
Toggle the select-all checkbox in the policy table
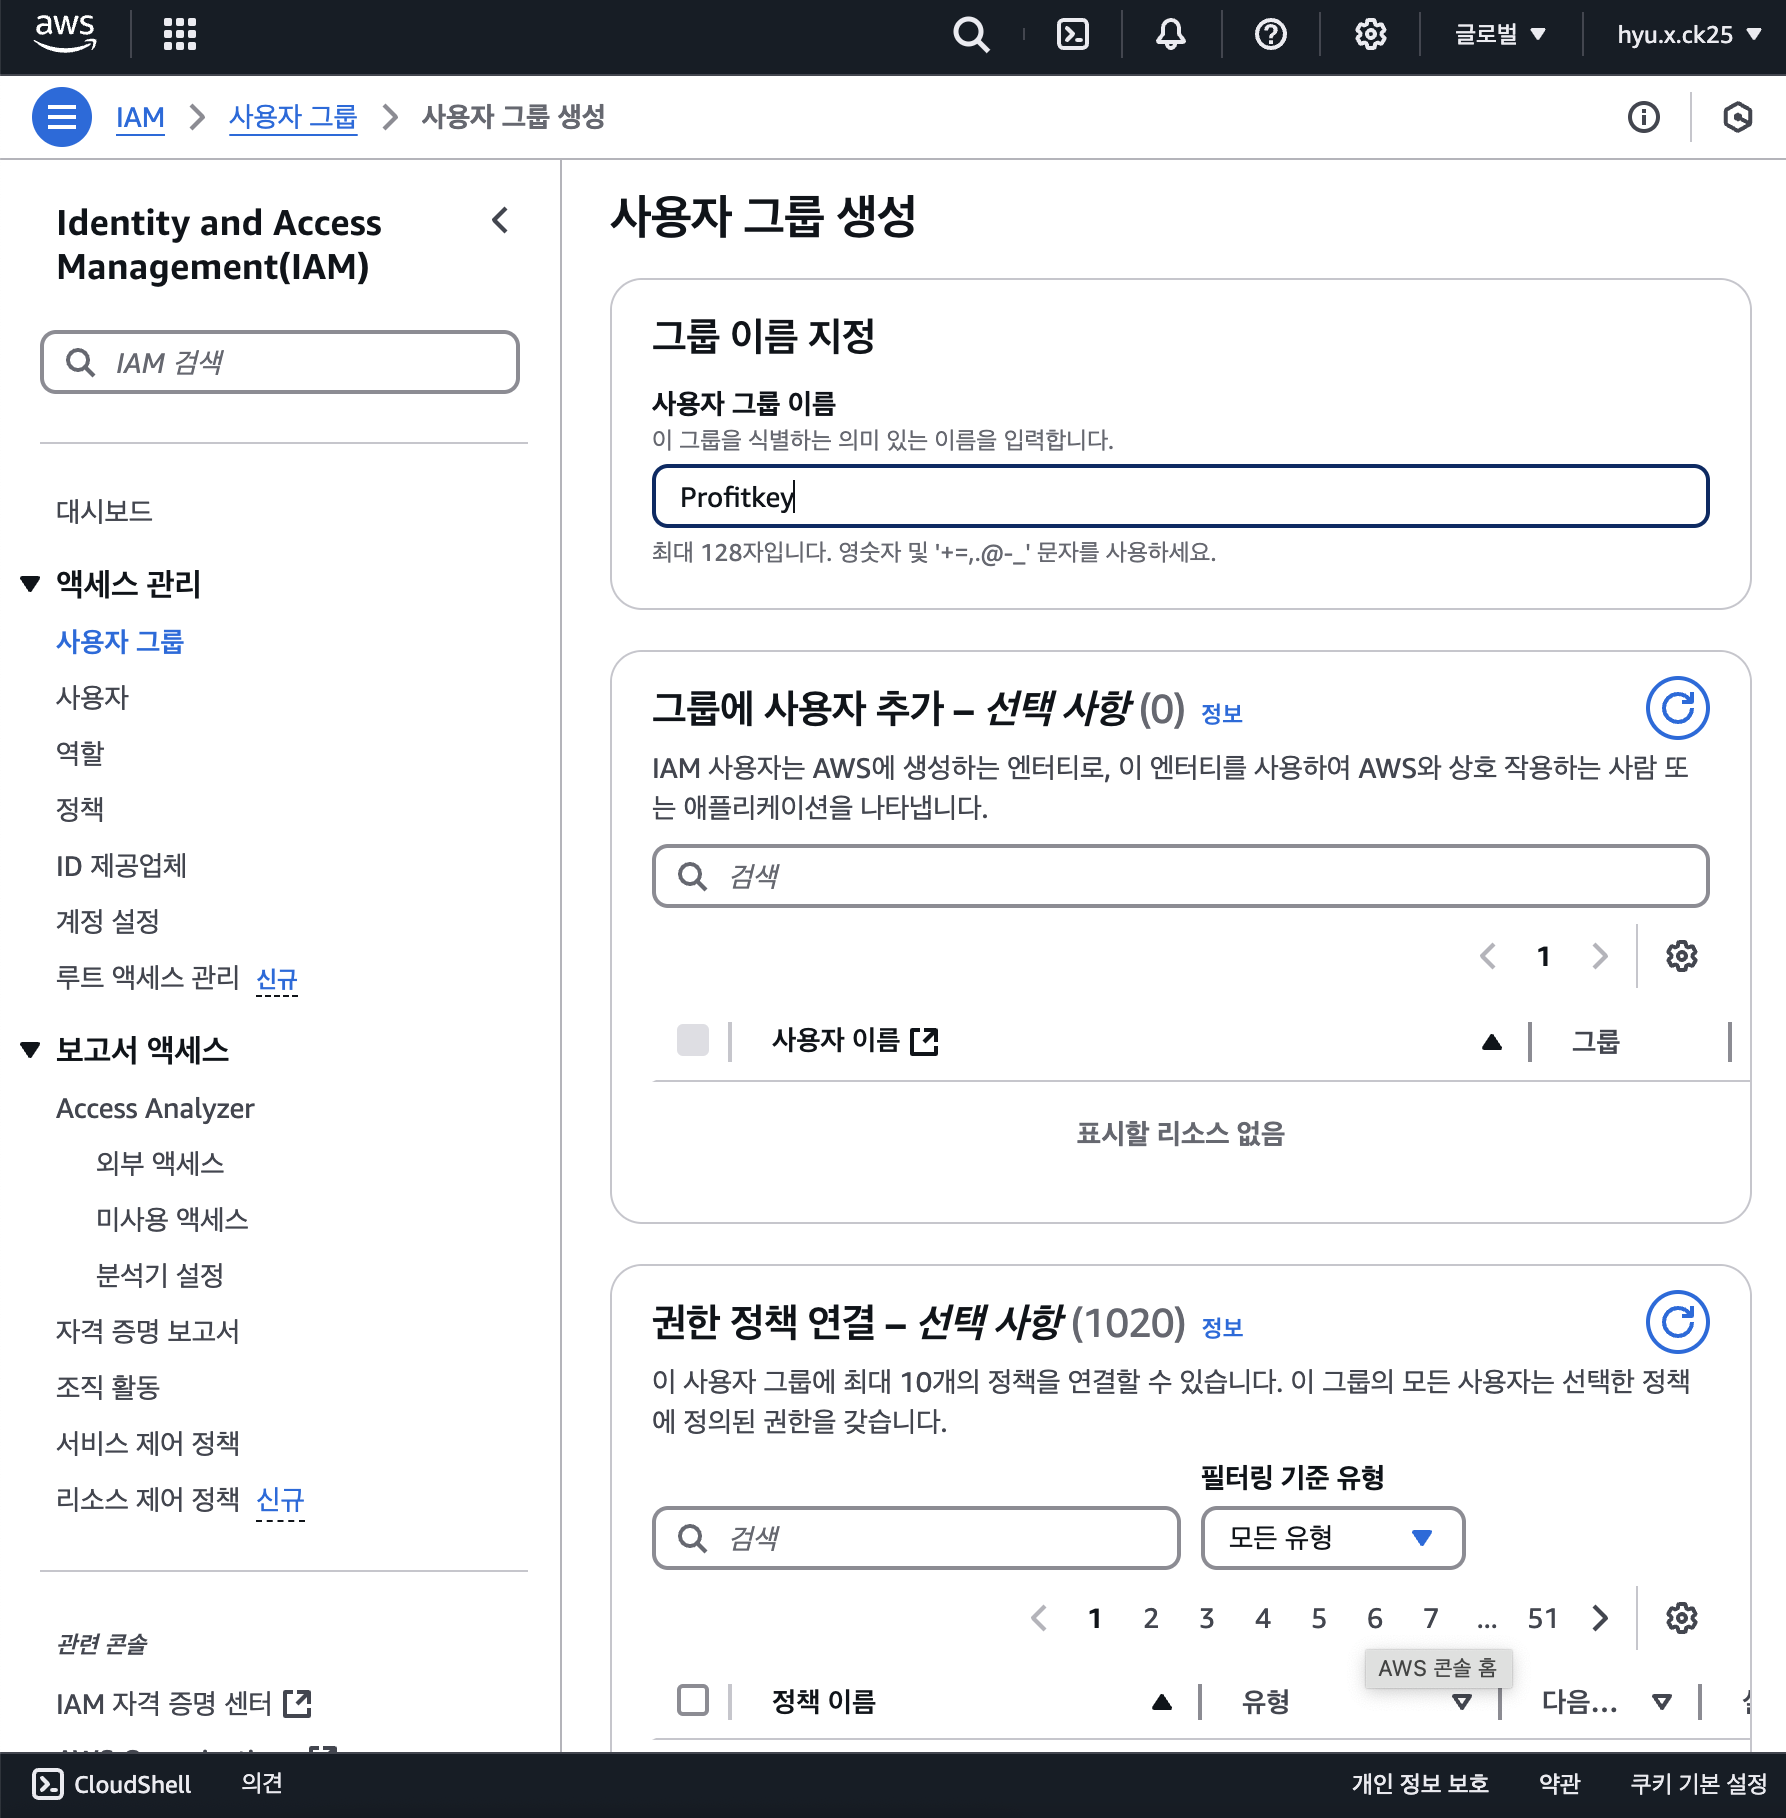693,1700
